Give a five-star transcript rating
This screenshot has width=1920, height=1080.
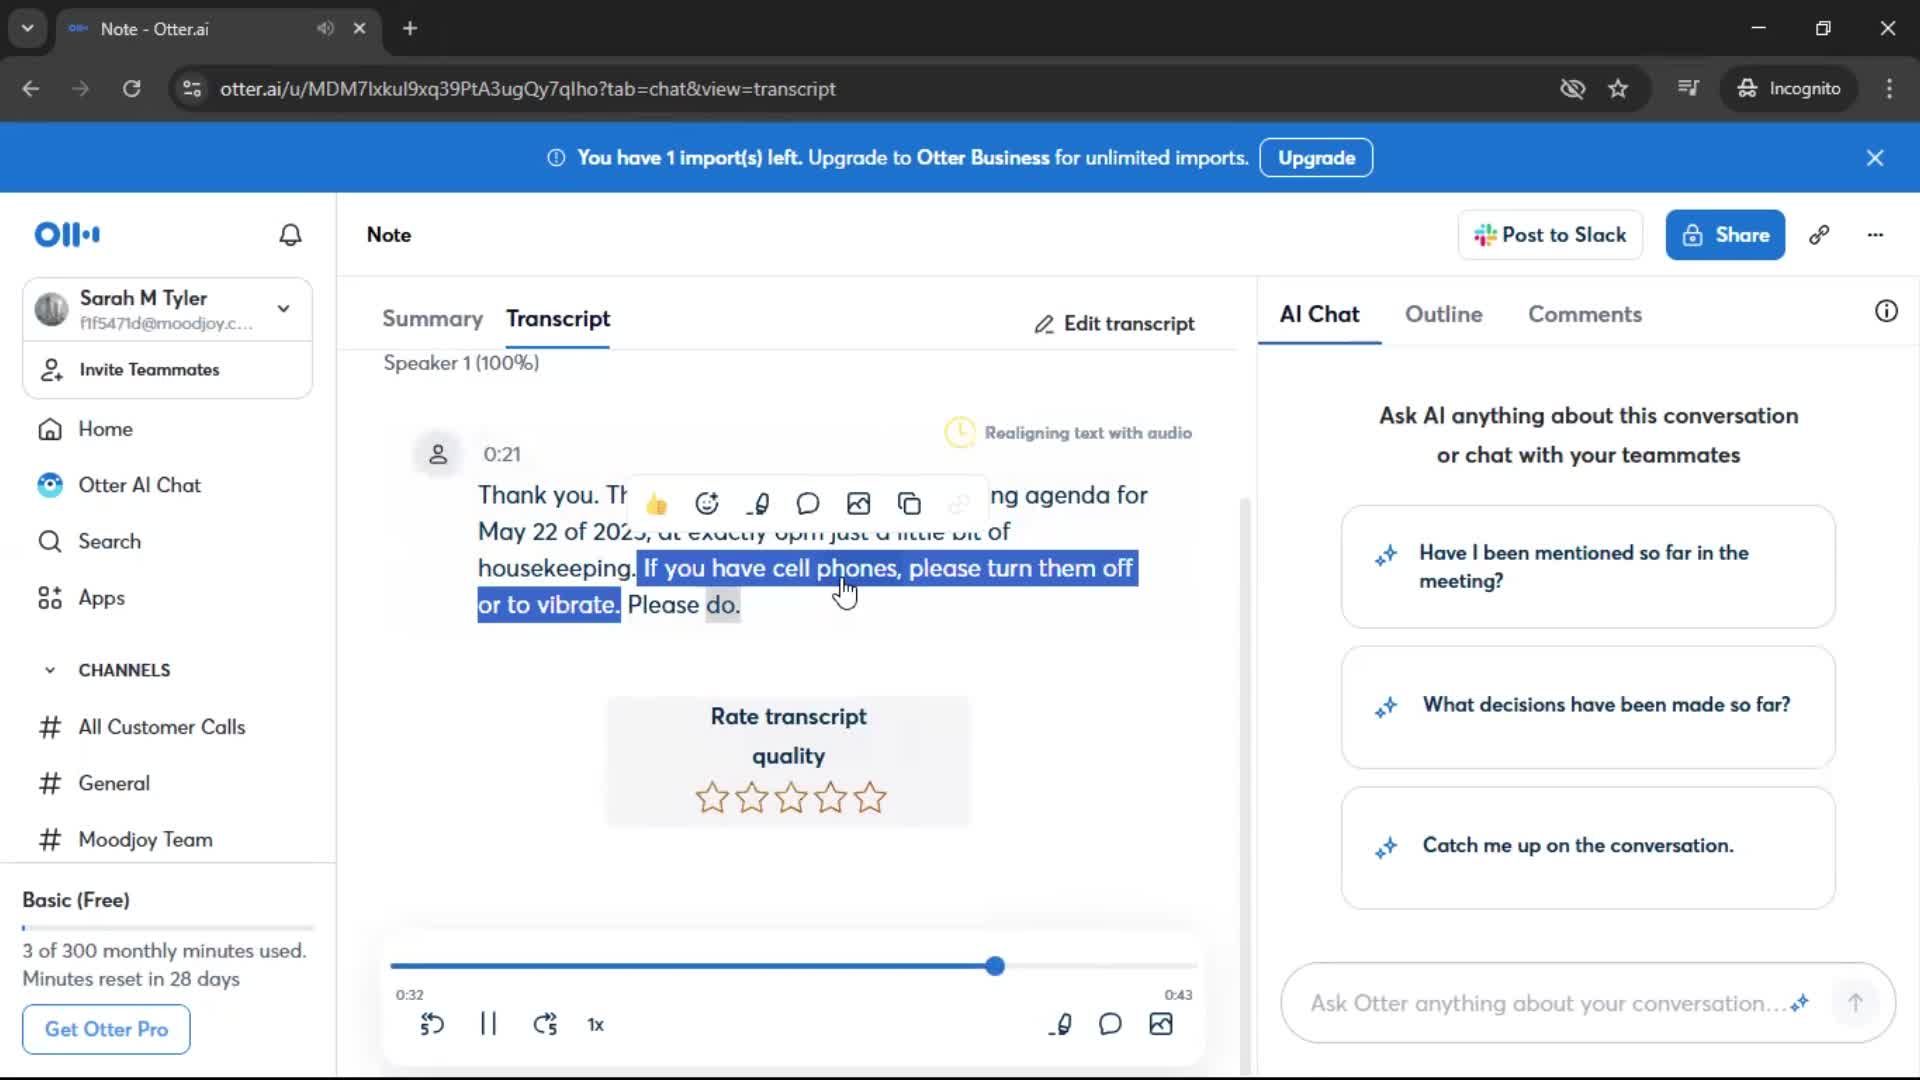[x=870, y=798]
